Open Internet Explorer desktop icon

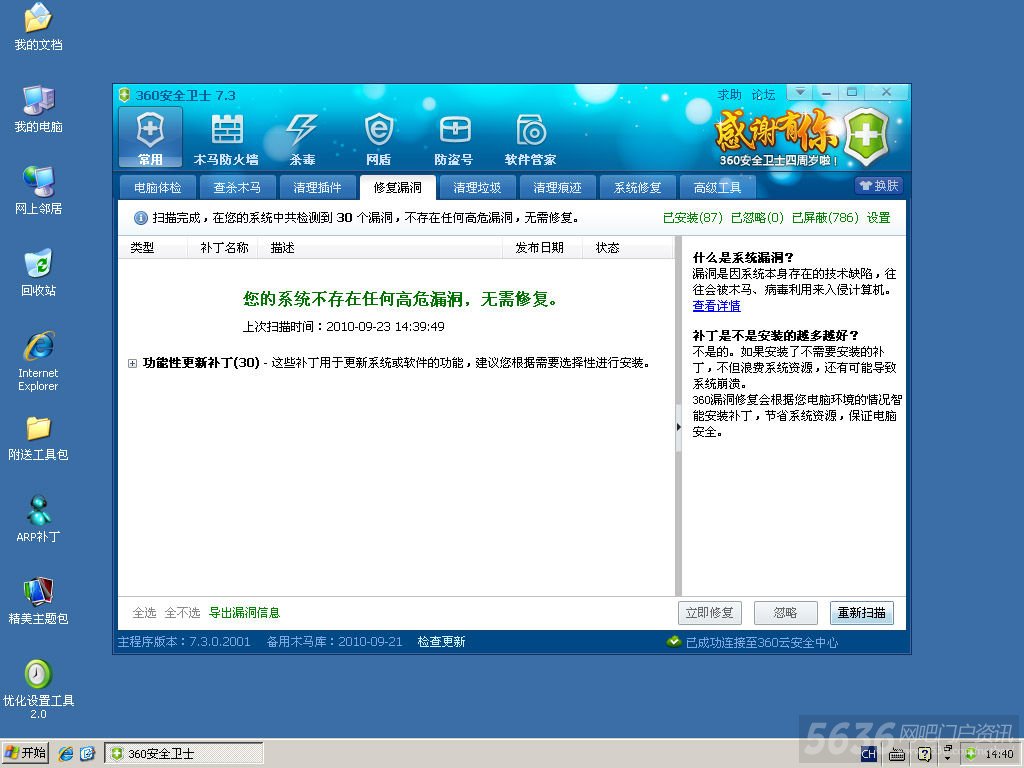39,361
